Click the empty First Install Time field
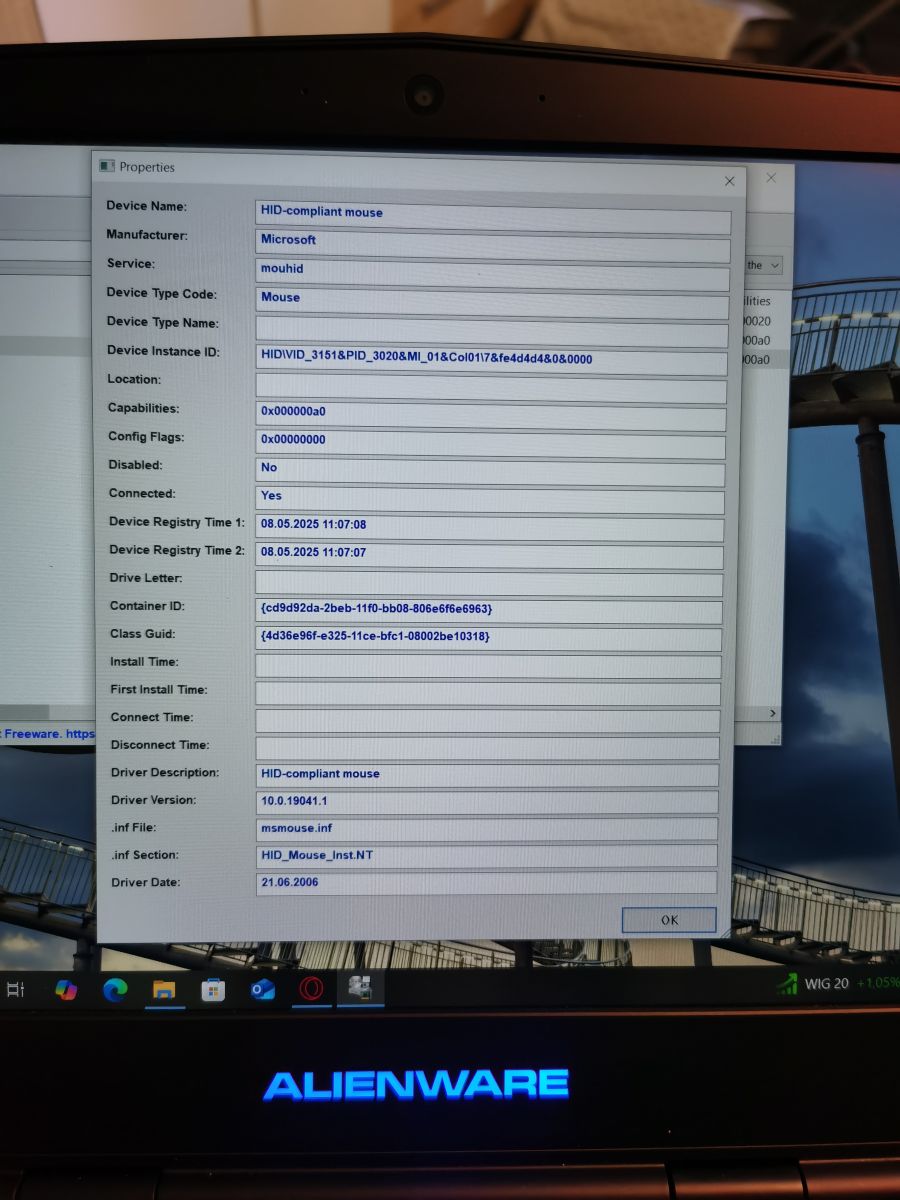900x1200 pixels. 488,691
